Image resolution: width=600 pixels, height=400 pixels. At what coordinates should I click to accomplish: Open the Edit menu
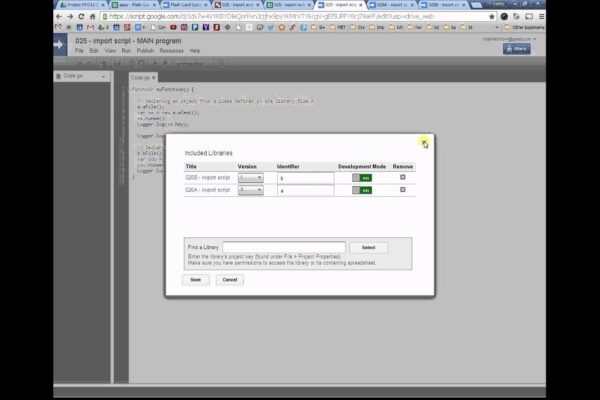coord(94,51)
